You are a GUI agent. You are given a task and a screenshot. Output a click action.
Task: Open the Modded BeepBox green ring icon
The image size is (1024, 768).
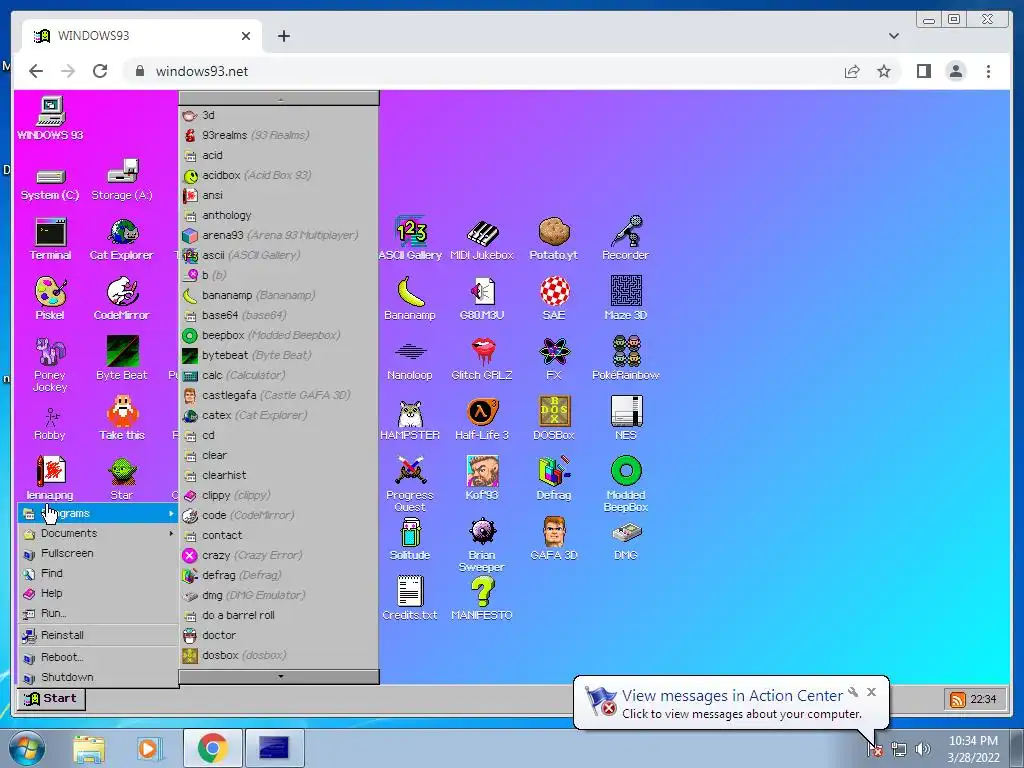(x=626, y=484)
